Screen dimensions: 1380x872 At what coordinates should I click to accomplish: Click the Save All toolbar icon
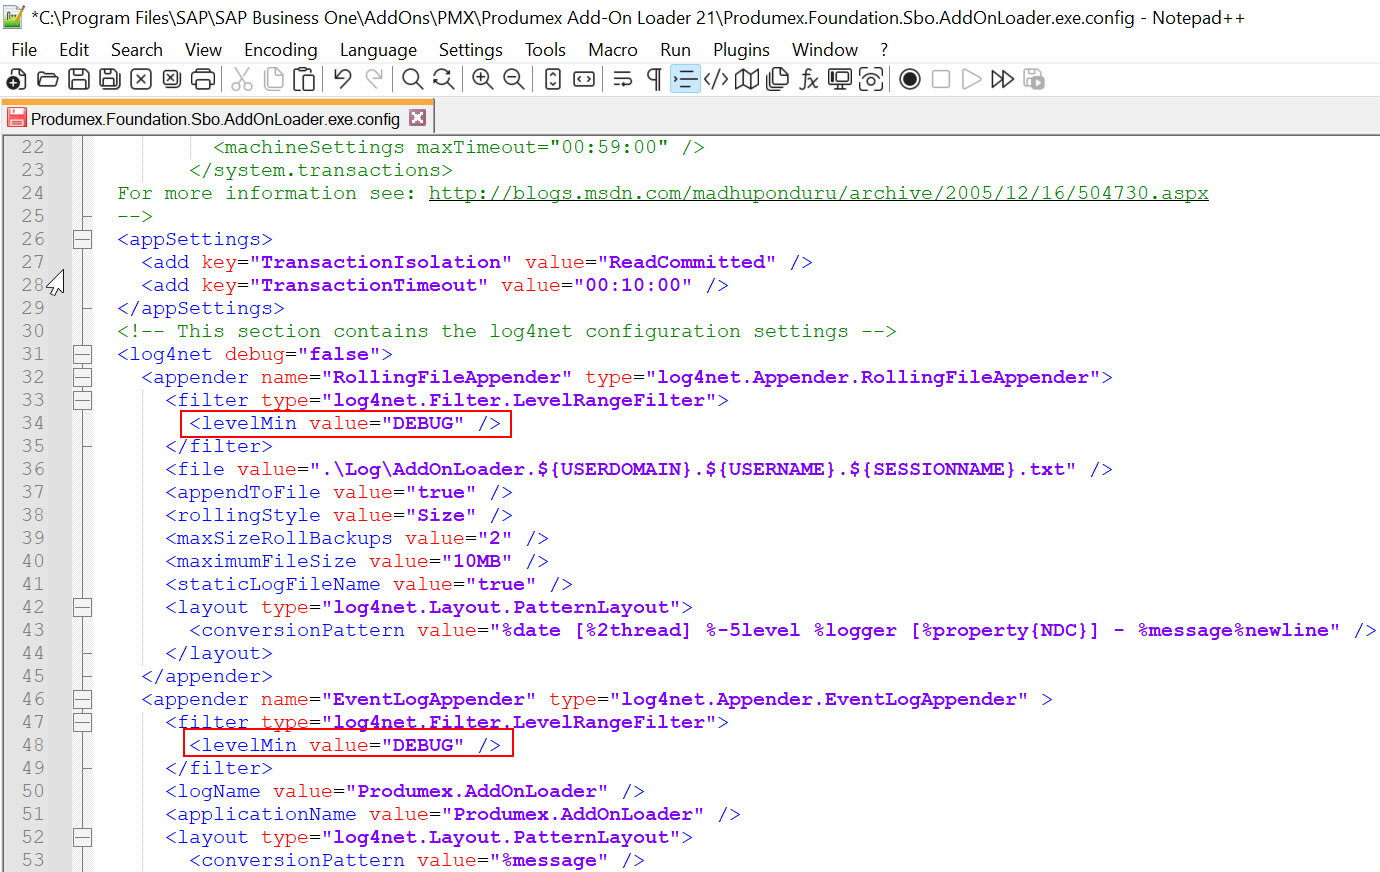(x=110, y=79)
